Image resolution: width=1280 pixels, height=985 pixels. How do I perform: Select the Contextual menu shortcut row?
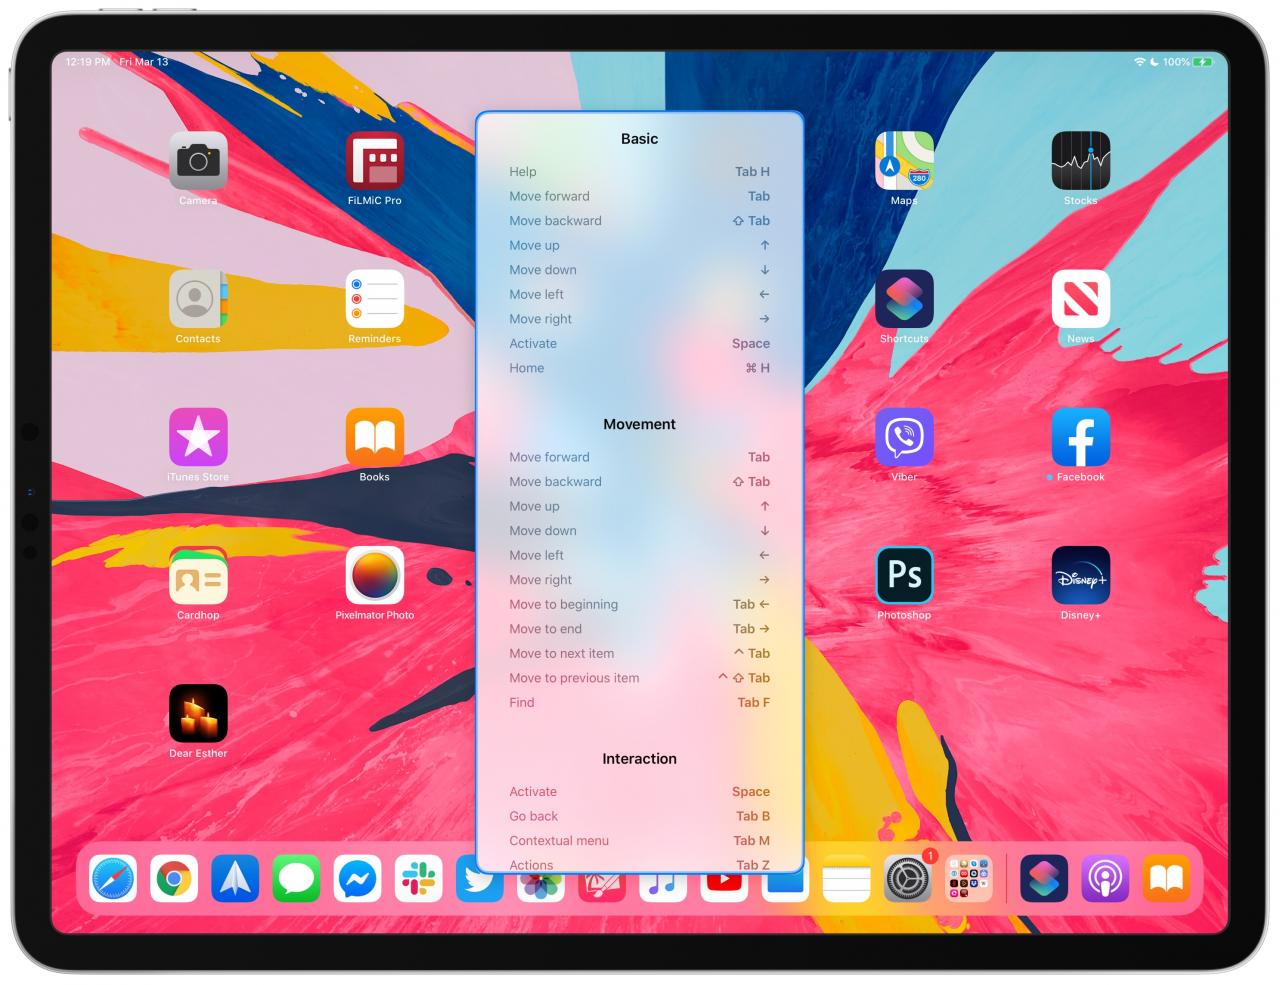pyautogui.click(x=639, y=841)
